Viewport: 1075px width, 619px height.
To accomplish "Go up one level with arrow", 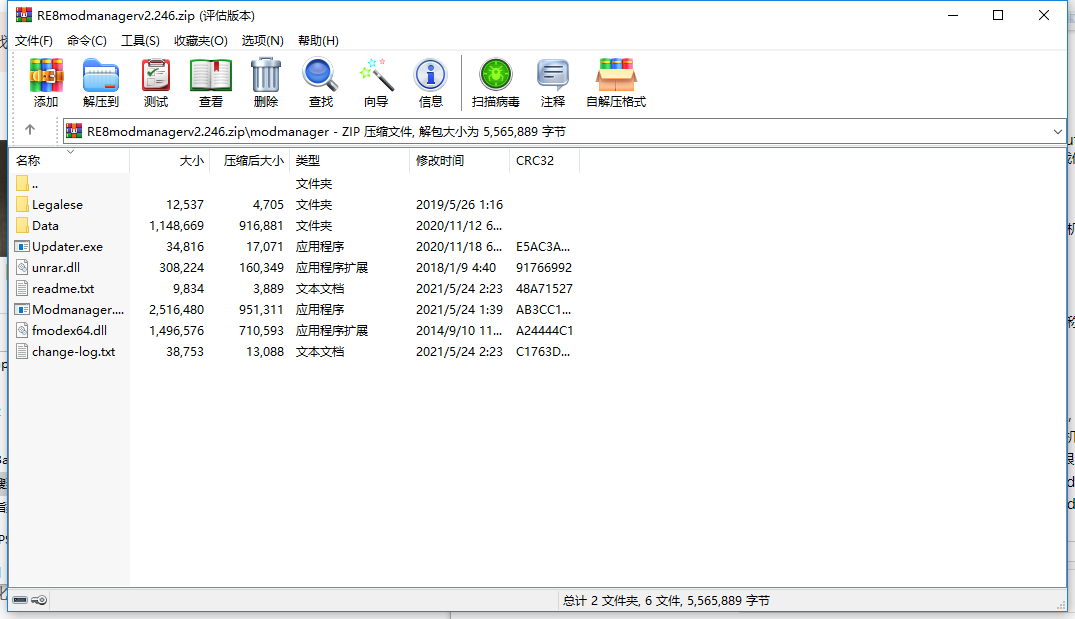I will pyautogui.click(x=29, y=130).
